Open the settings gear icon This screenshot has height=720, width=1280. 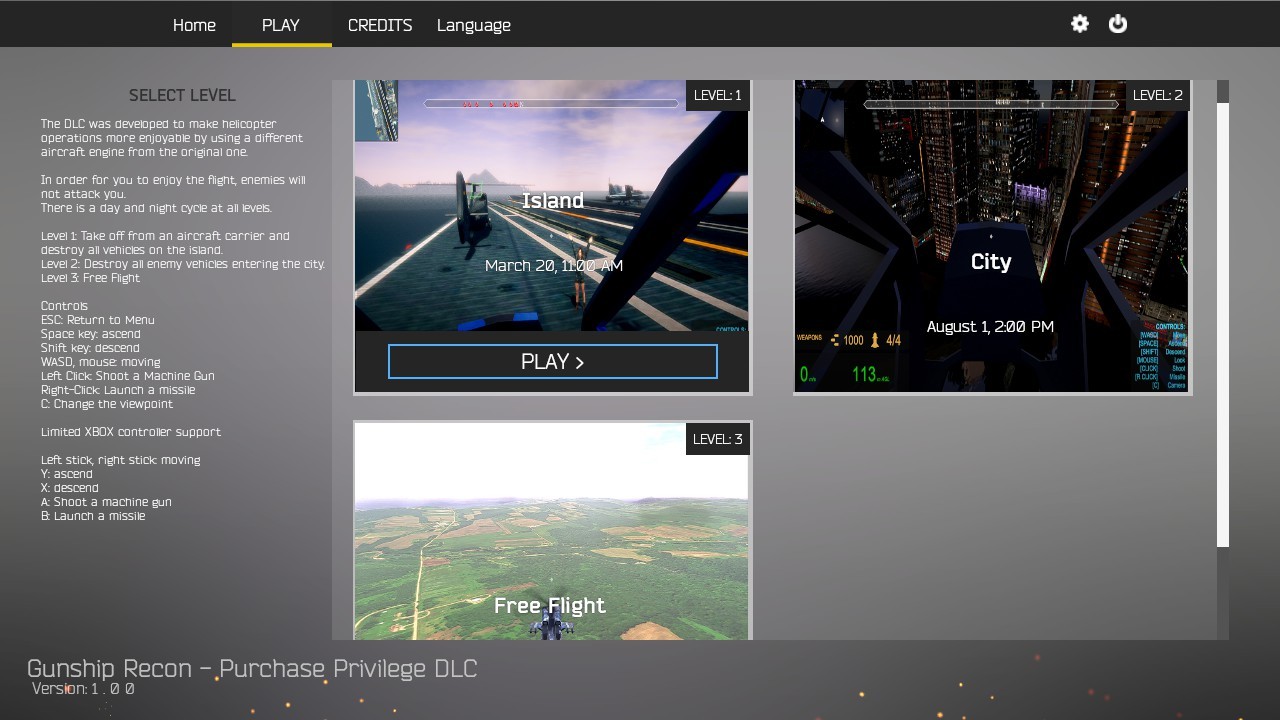(1080, 24)
